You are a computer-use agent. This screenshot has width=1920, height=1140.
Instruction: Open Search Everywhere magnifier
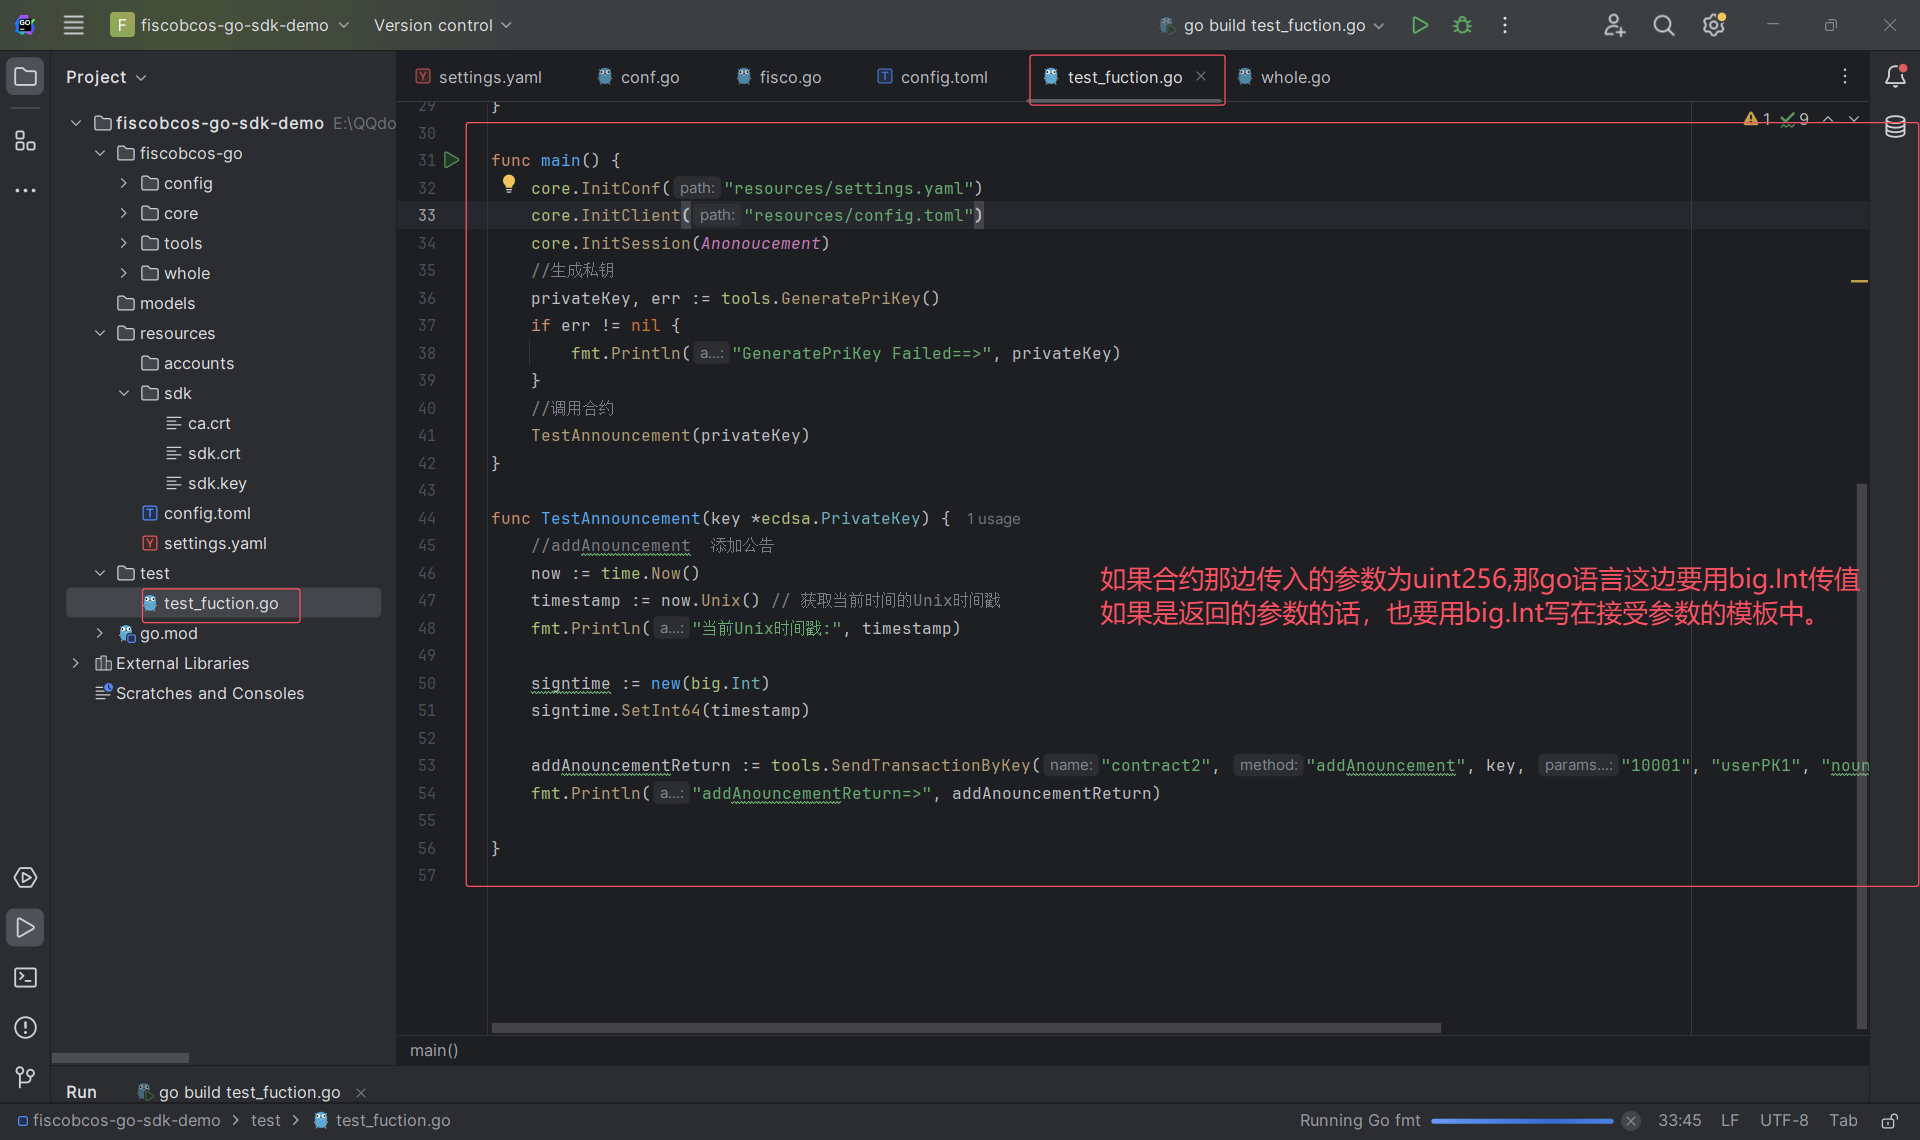coord(1663,25)
